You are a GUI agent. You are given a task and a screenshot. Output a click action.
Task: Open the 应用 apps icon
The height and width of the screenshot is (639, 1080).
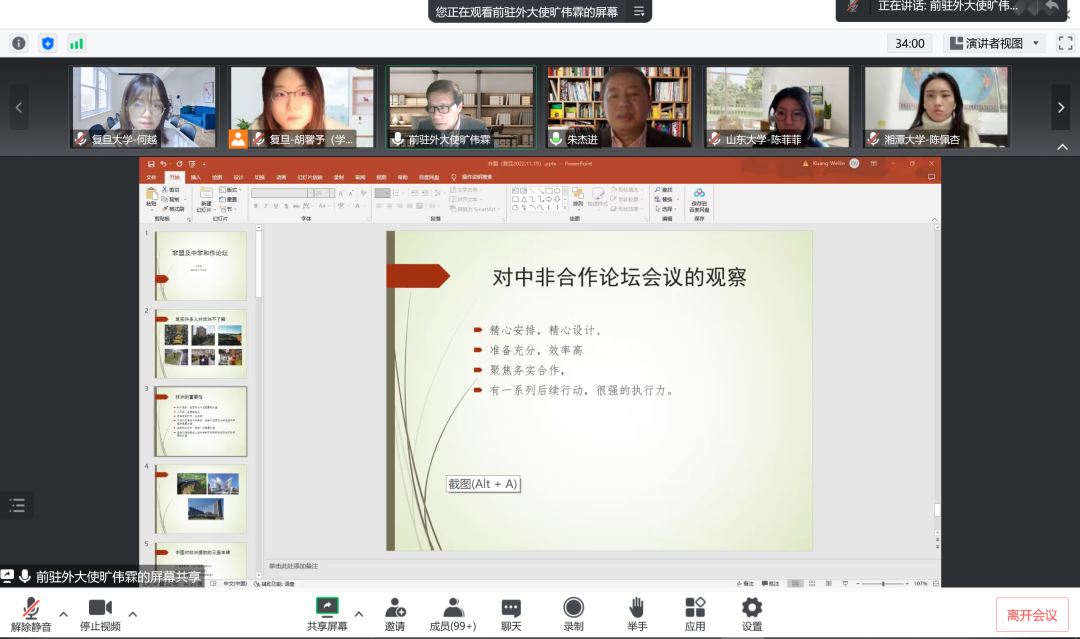pyautogui.click(x=695, y=608)
